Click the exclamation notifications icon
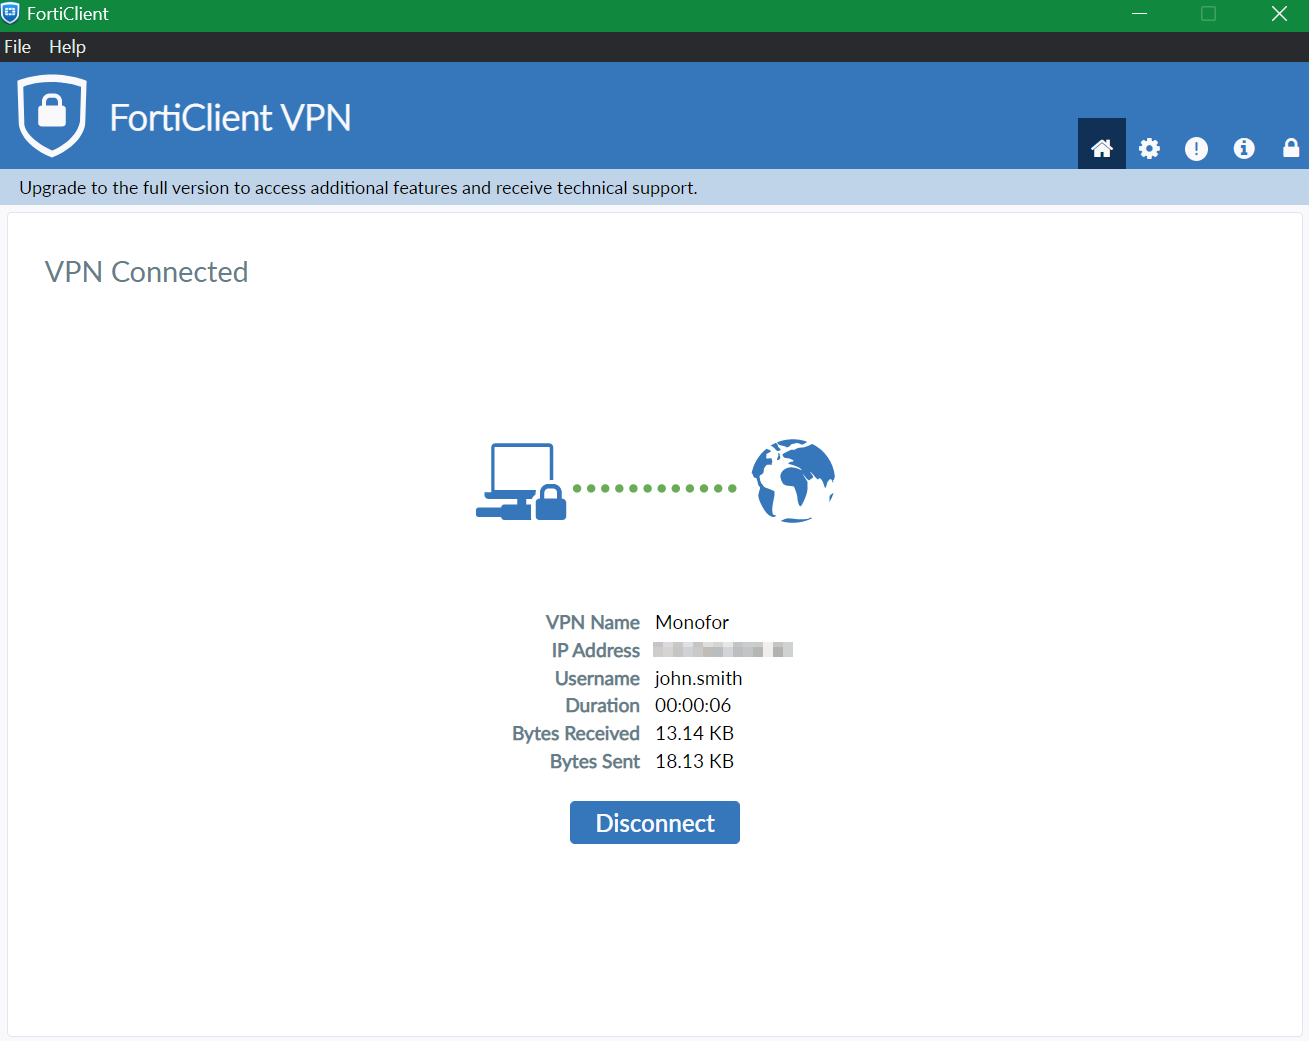This screenshot has height=1041, width=1309. pyautogui.click(x=1196, y=148)
